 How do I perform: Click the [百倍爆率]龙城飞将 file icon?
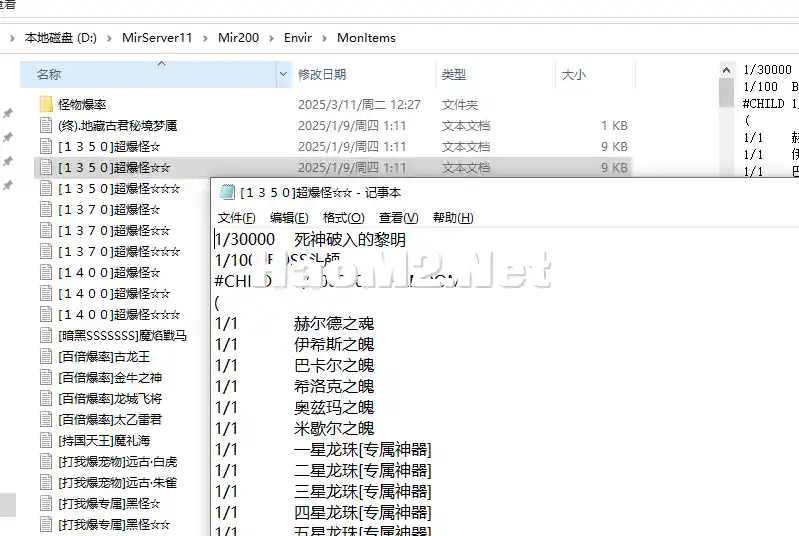46,398
